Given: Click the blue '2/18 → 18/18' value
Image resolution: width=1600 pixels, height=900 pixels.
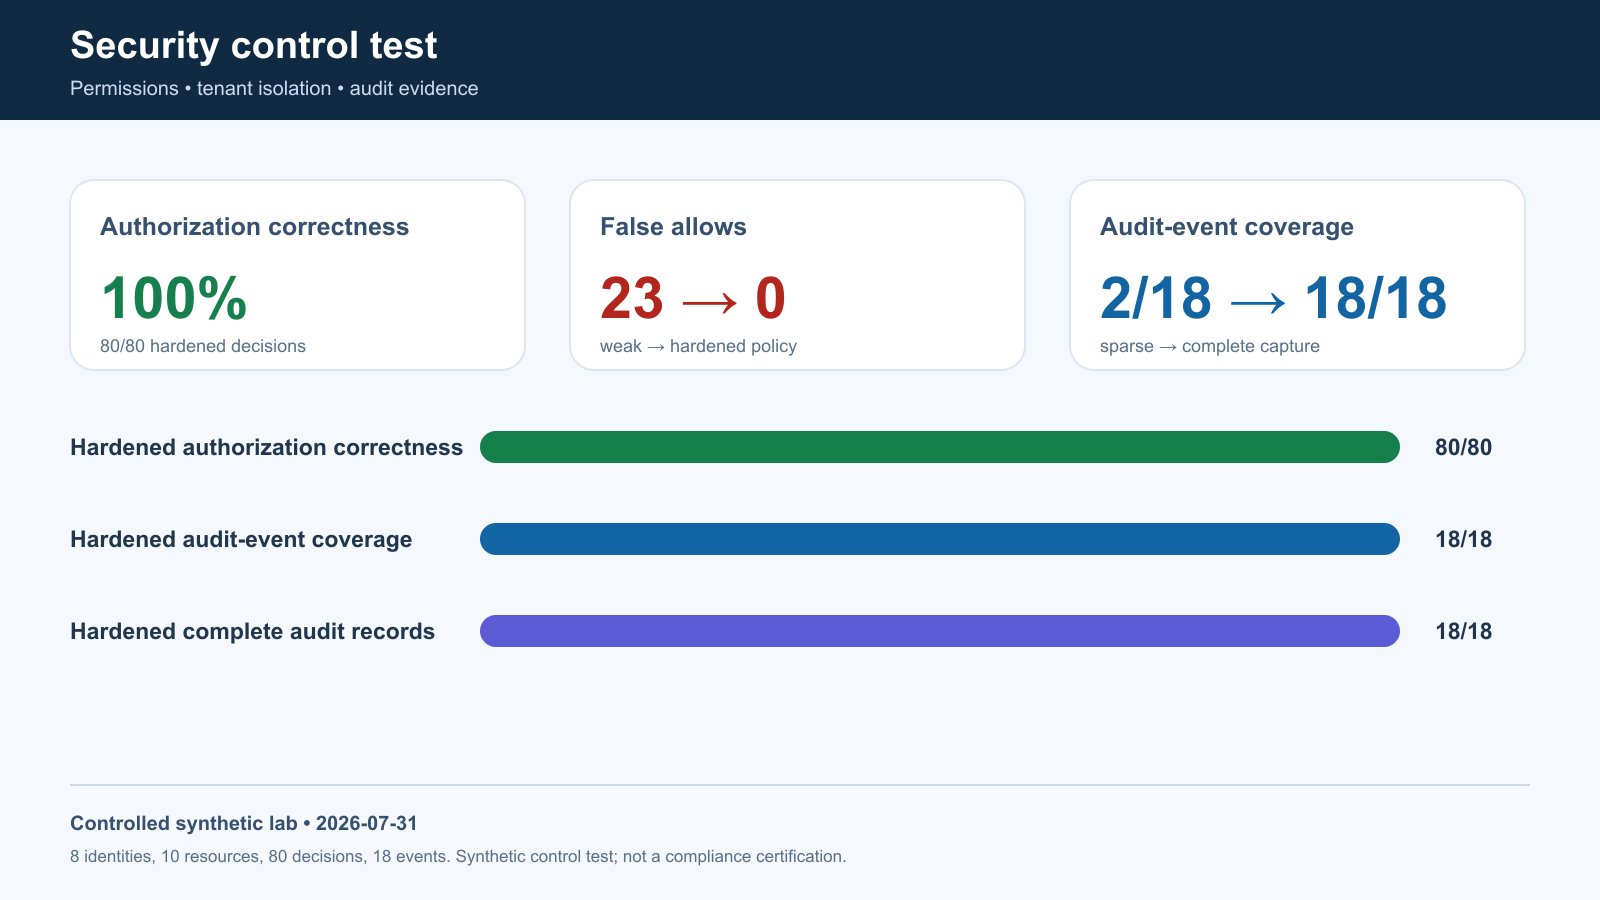Looking at the screenshot, I should pos(1274,298).
